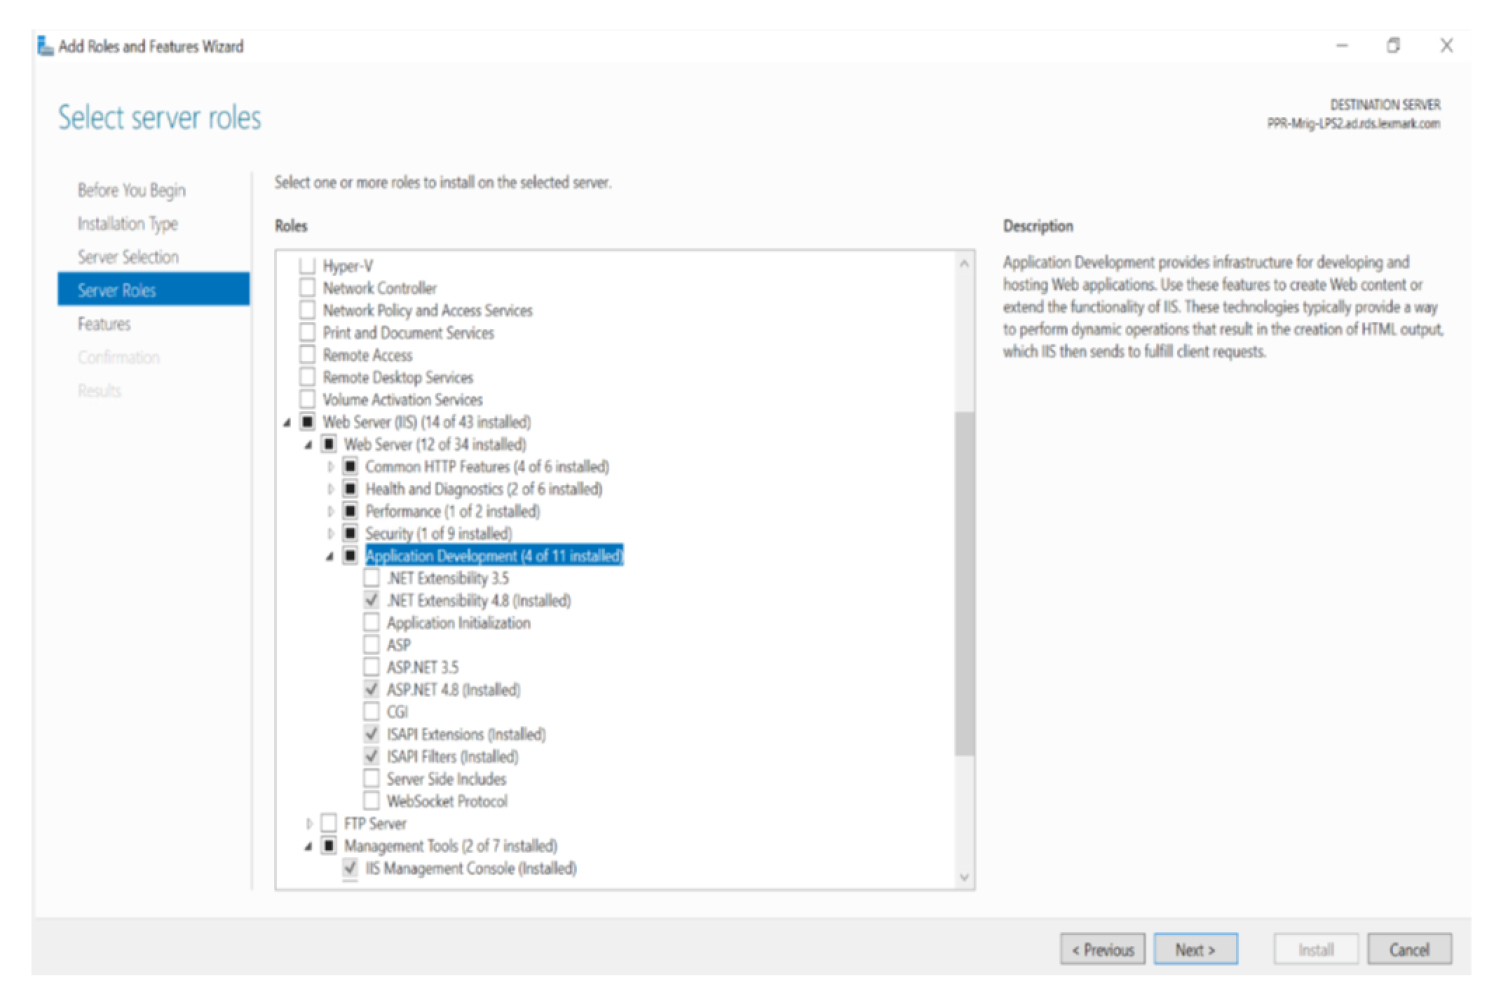This screenshot has height=1007, width=1500.
Task: Toggle the Security (1 of 9 installed) checkbox
Action: pos(350,533)
